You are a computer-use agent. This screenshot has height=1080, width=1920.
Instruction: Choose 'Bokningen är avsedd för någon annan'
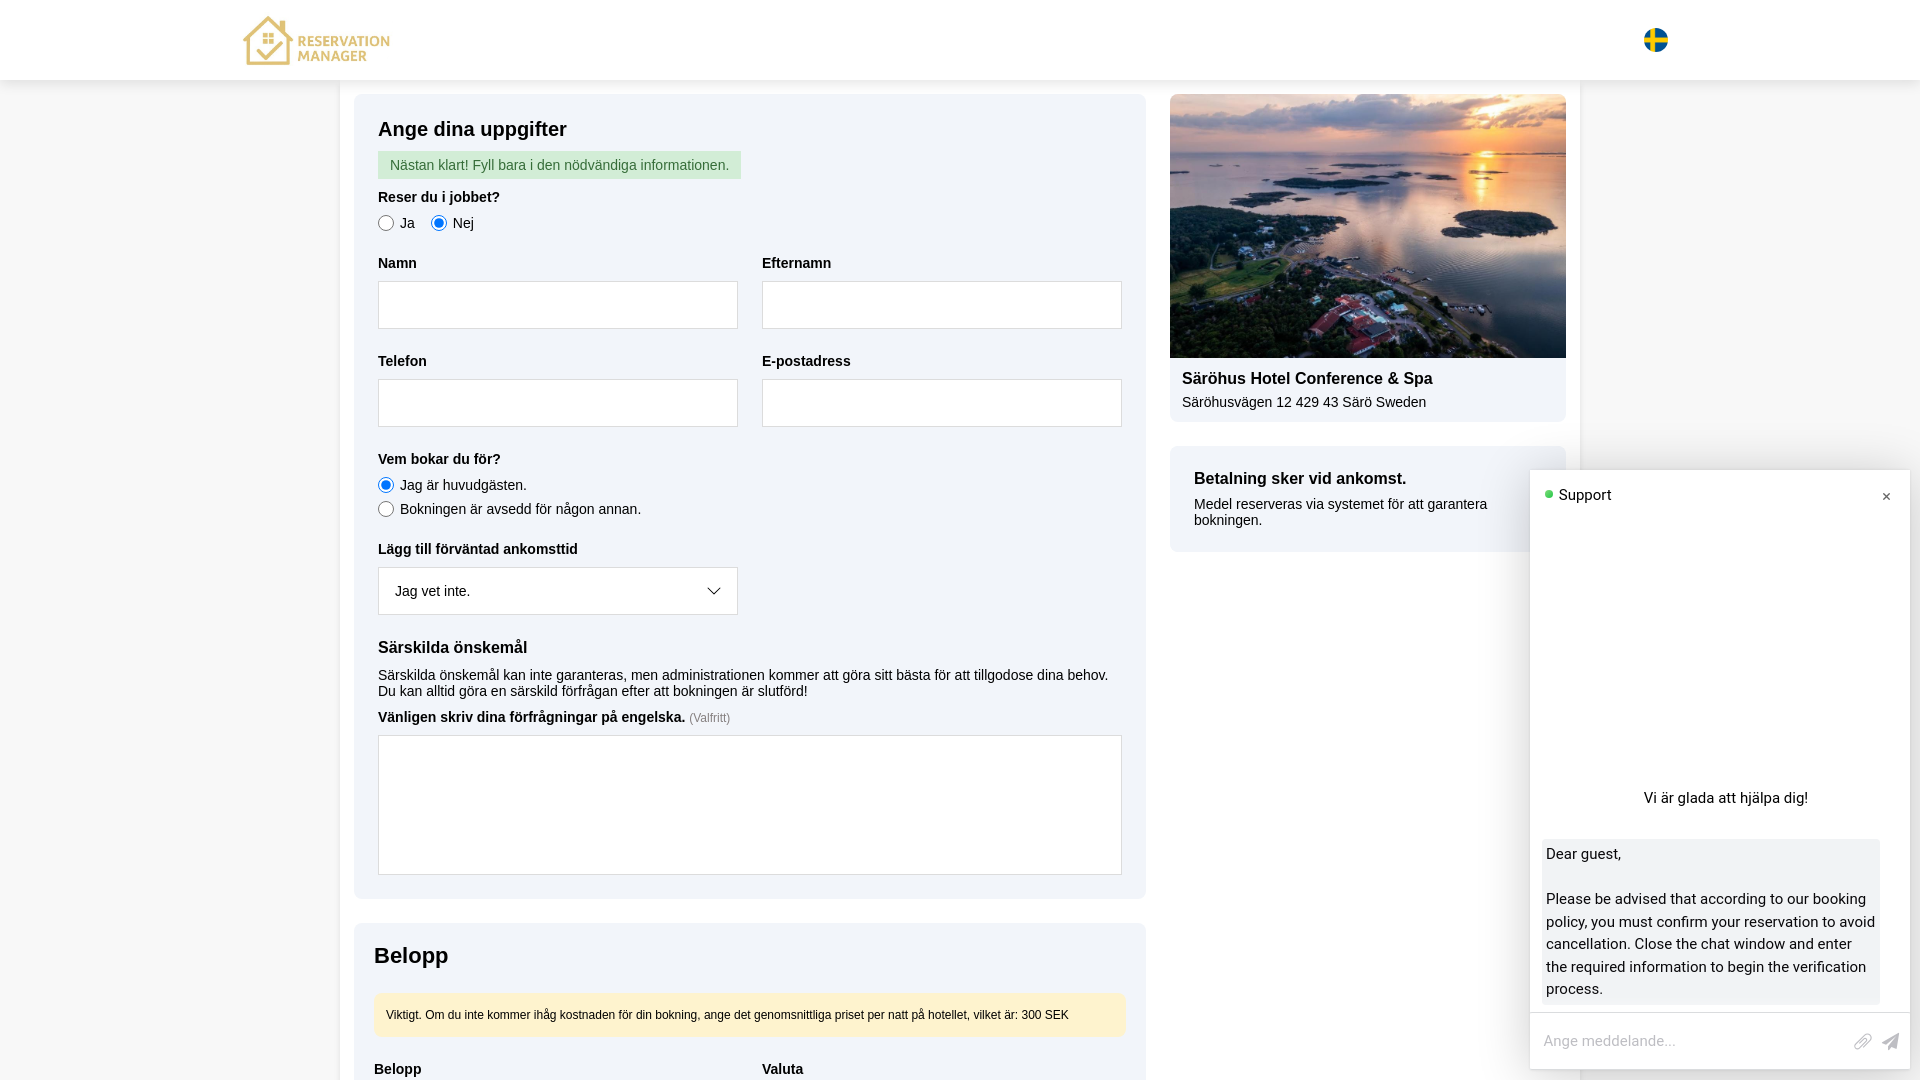pos(386,509)
